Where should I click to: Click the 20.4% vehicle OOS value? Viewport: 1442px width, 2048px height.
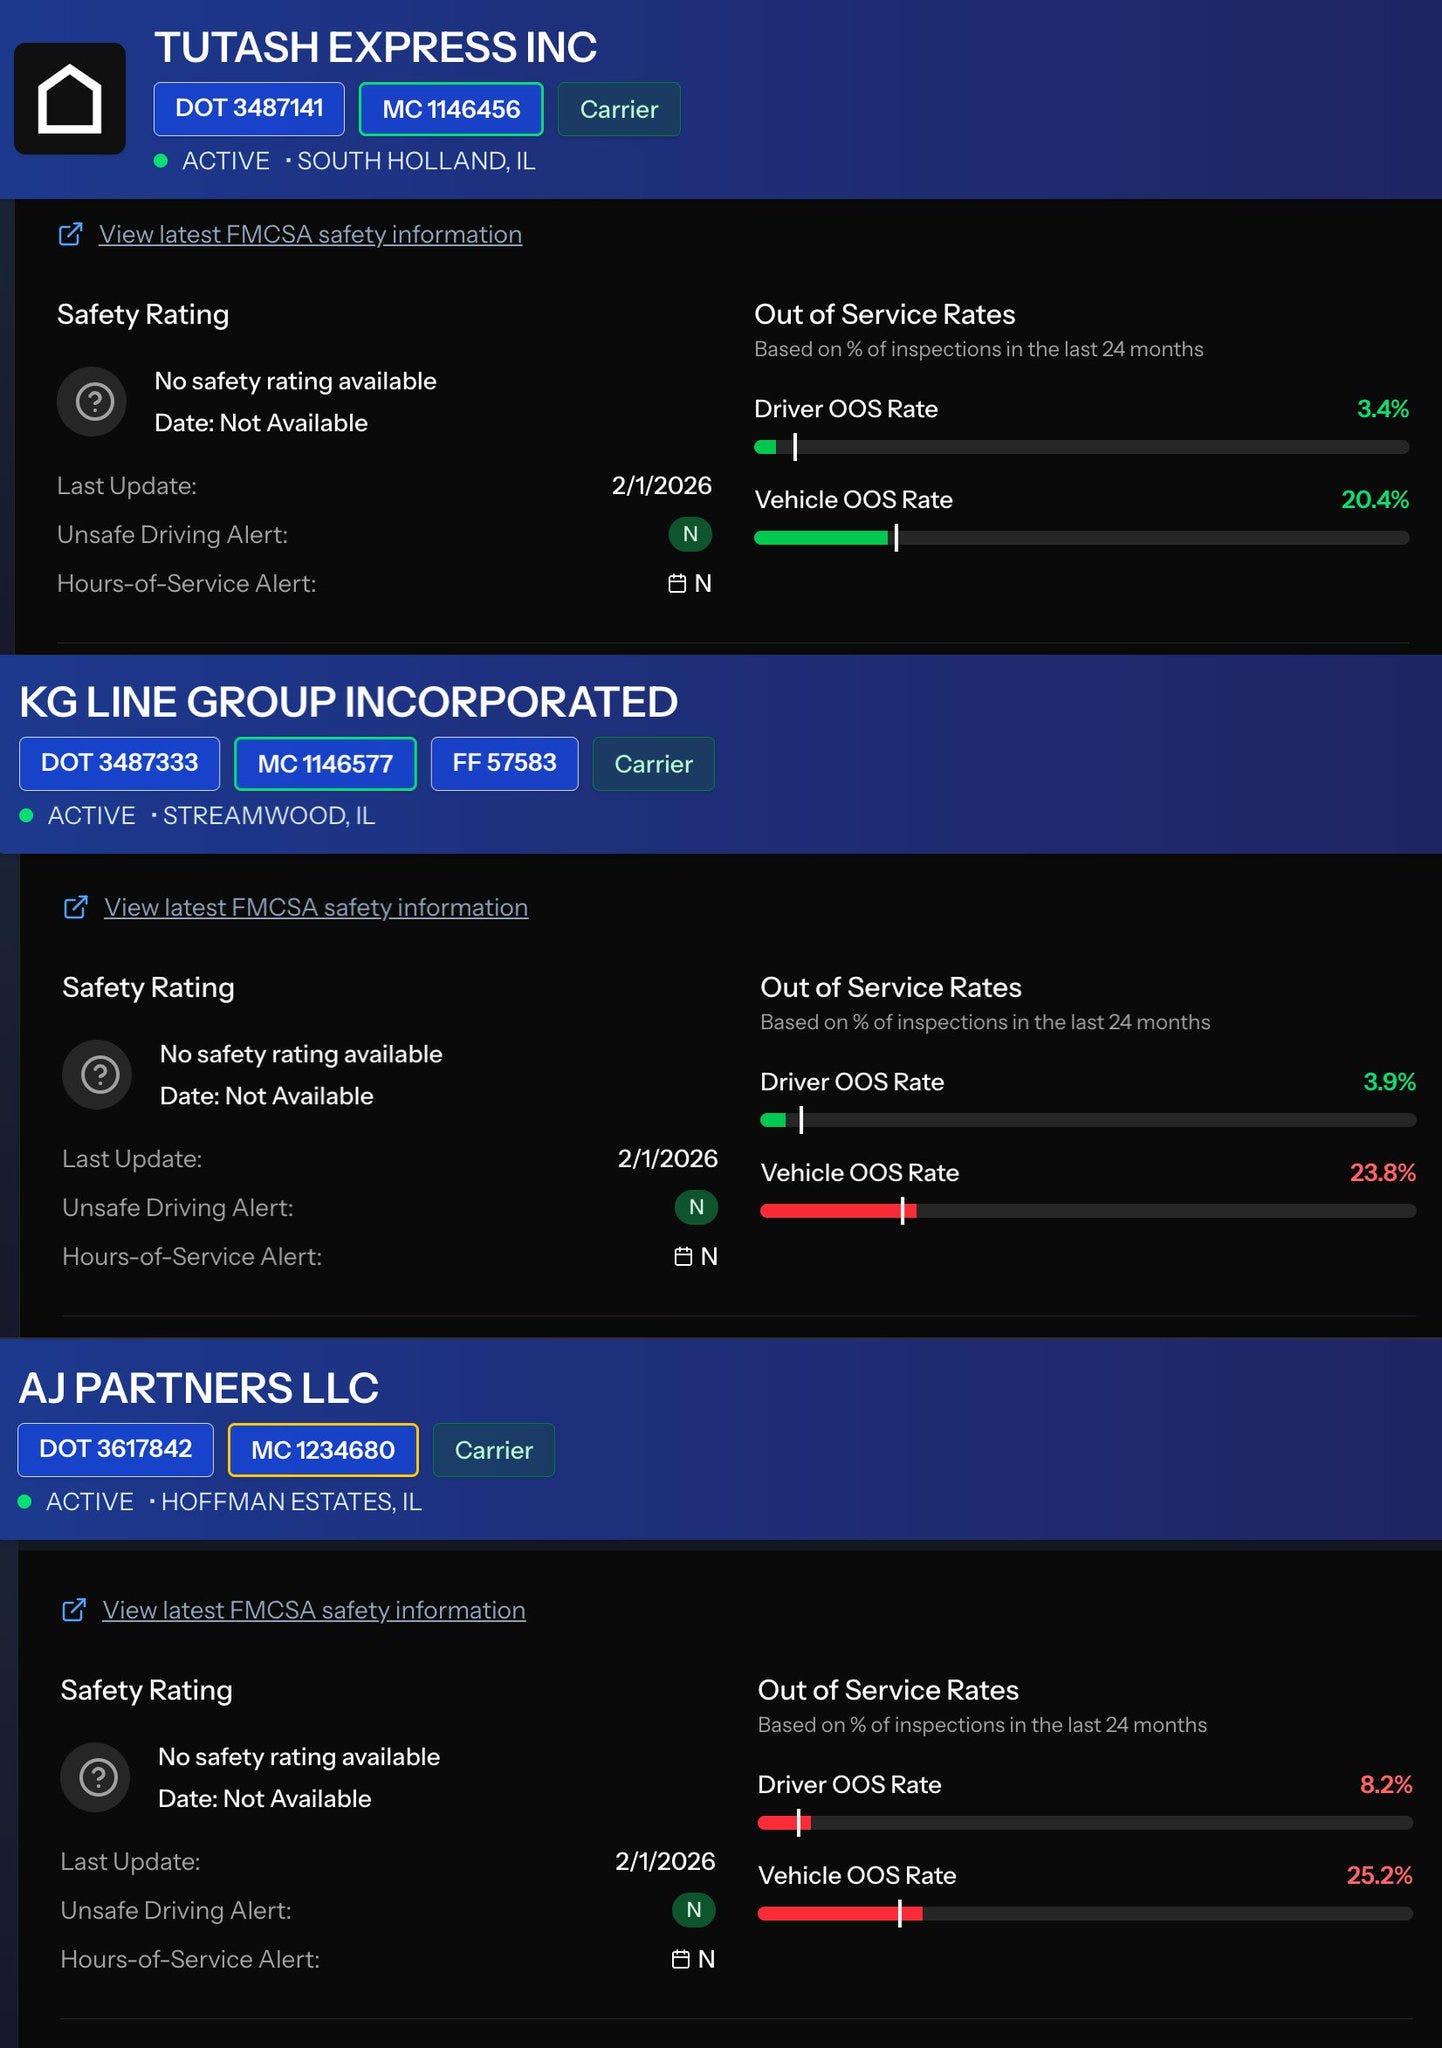tap(1375, 500)
